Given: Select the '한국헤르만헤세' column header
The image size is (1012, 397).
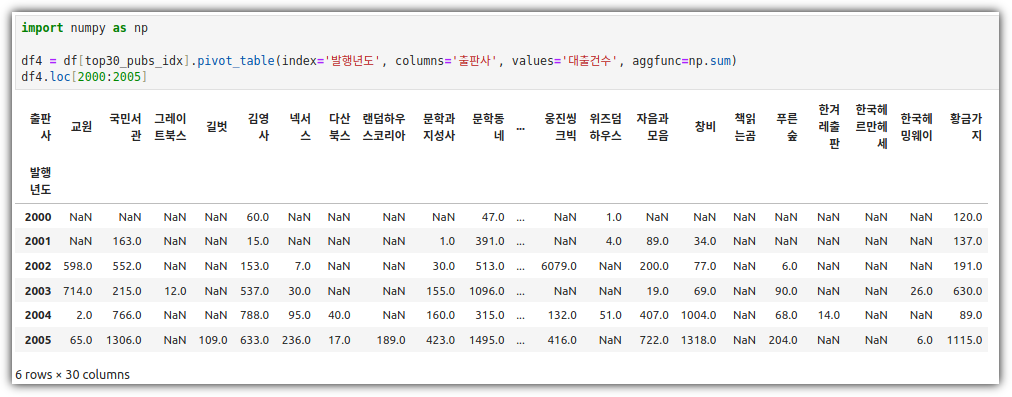Looking at the screenshot, I should pyautogui.click(x=871, y=127).
